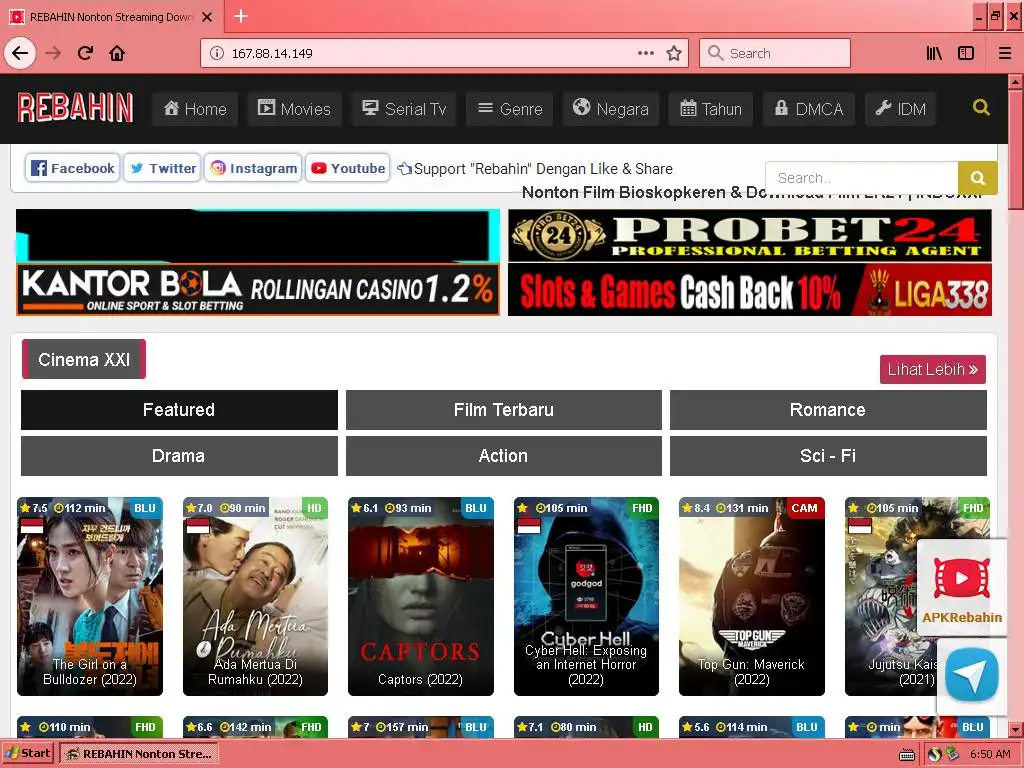Focus the REBAHIN taskbar window button
This screenshot has height=768, width=1024.
click(139, 754)
